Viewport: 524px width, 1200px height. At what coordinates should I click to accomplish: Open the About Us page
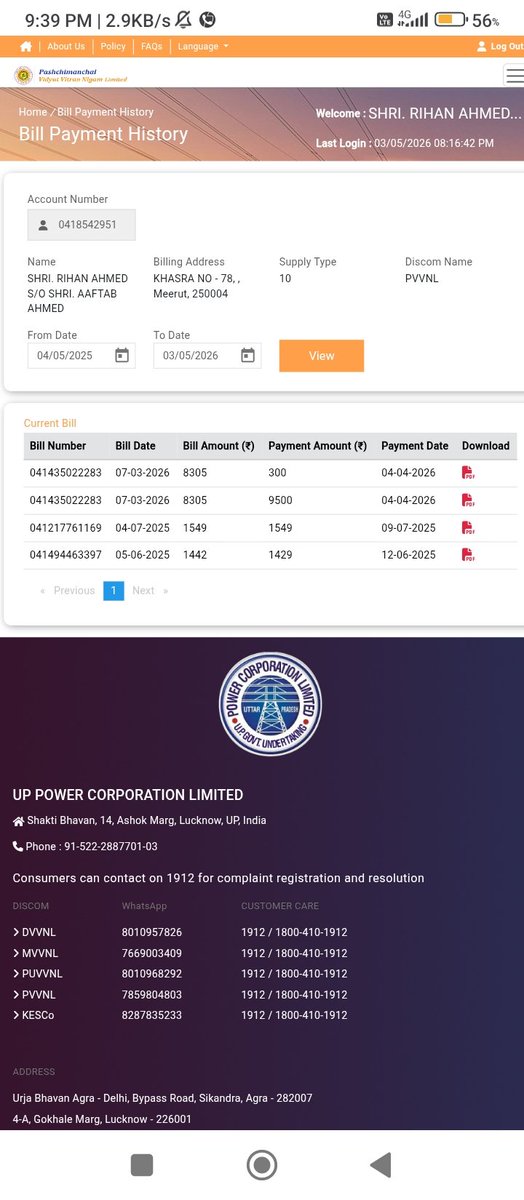coord(66,47)
